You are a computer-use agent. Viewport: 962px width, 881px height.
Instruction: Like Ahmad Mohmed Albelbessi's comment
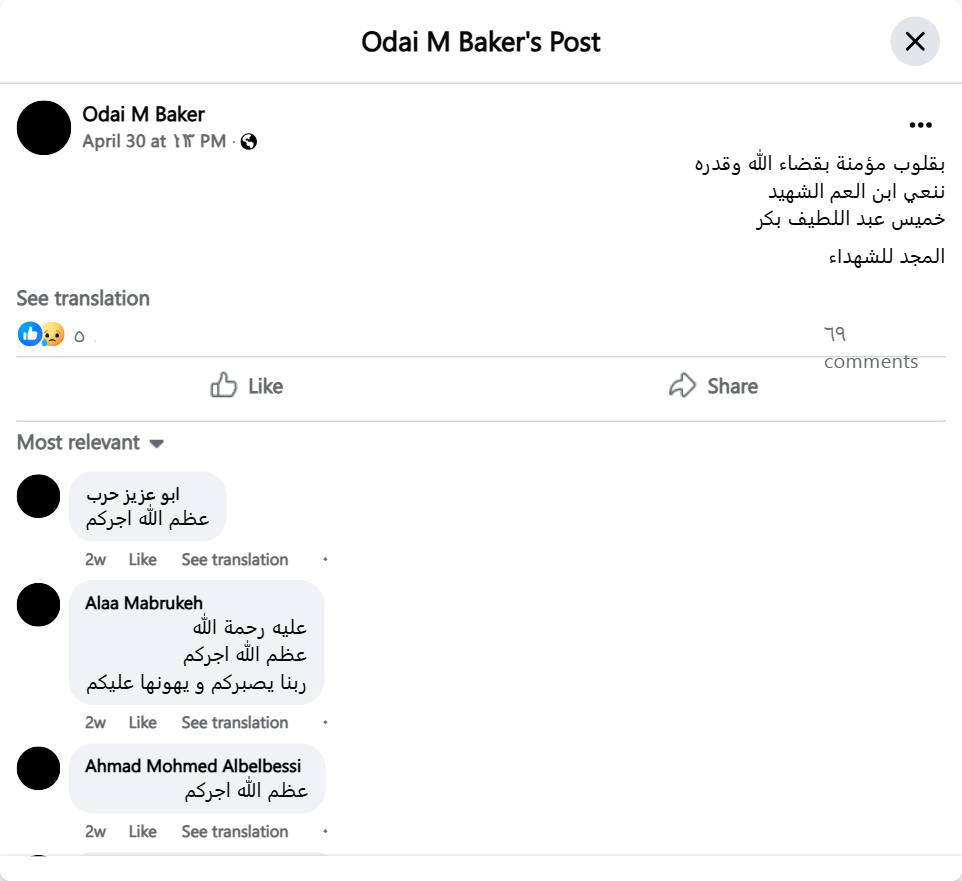[143, 831]
